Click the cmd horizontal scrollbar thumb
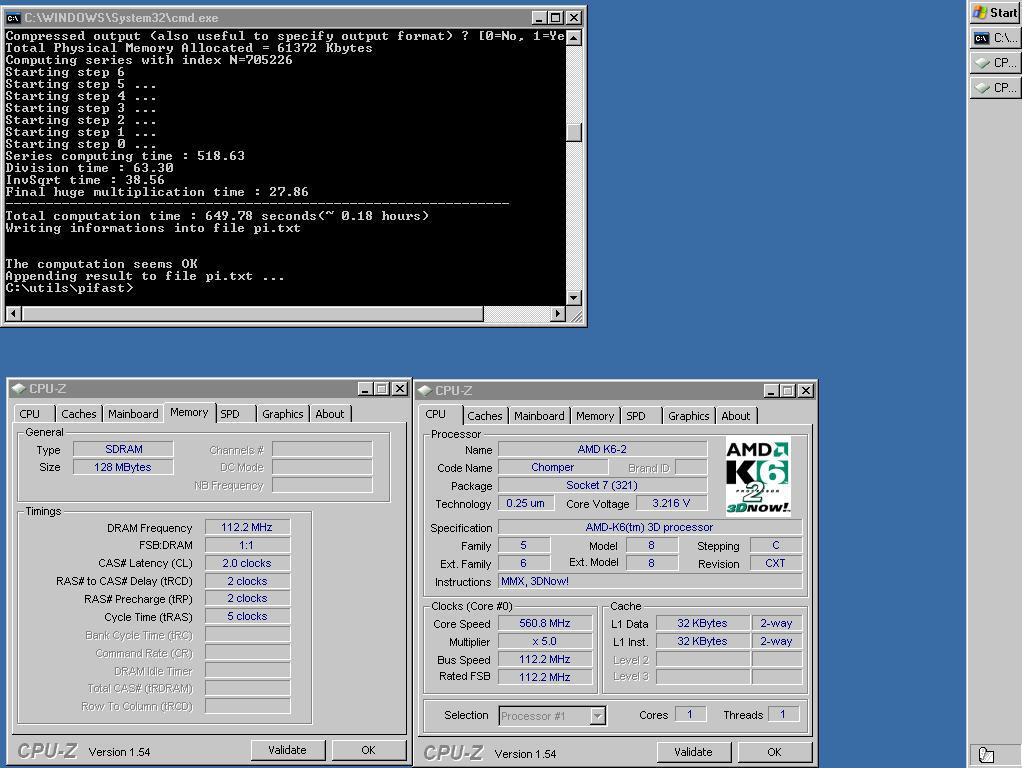Screen dimensions: 1022x768 (252, 314)
